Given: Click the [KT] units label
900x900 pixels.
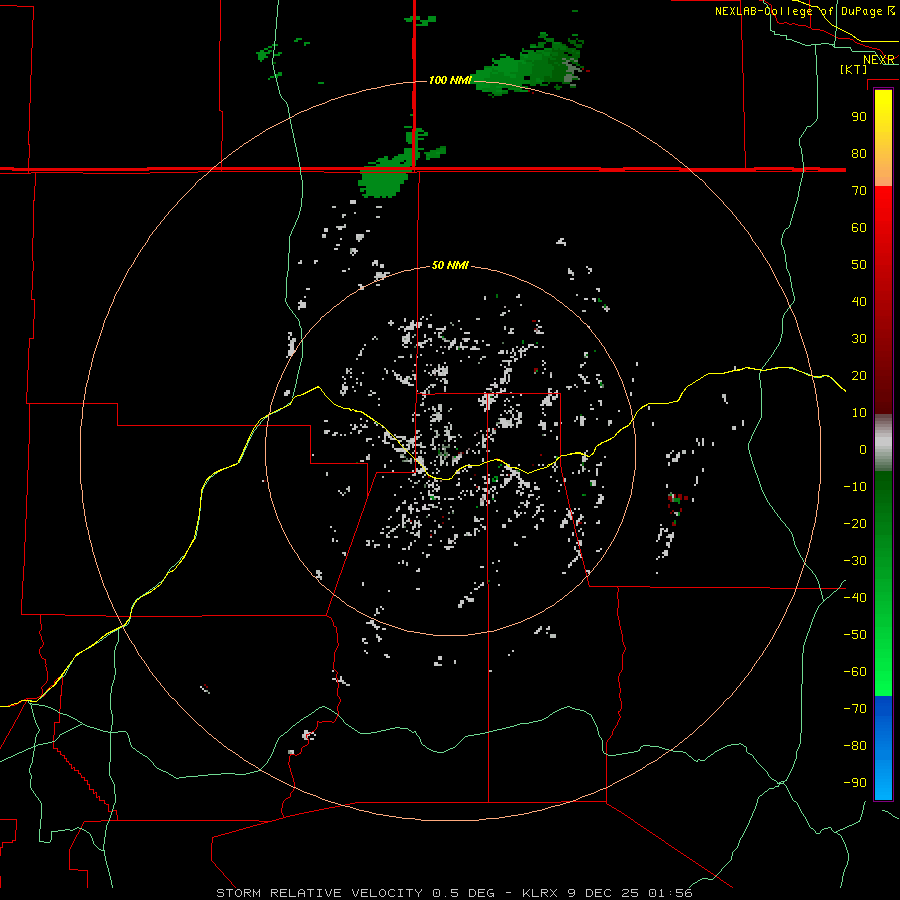Looking at the screenshot, I should 853,69.
